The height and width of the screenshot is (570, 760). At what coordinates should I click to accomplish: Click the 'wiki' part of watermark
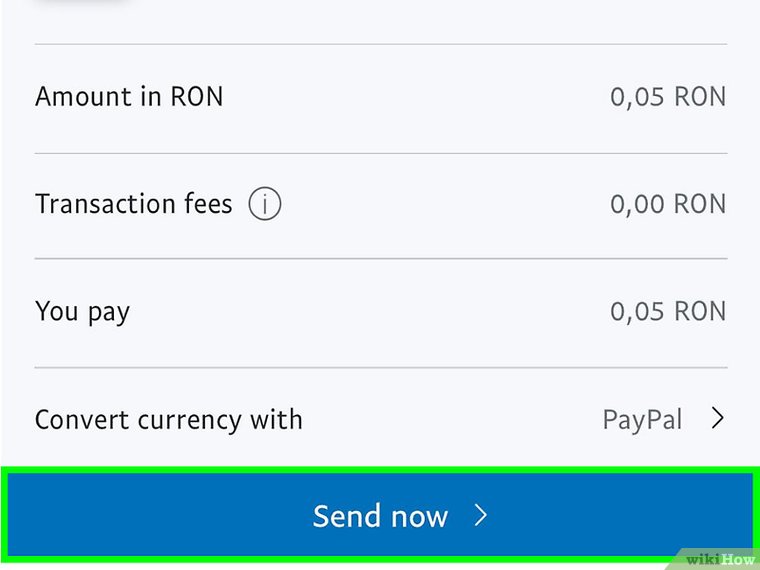[x=702, y=558]
